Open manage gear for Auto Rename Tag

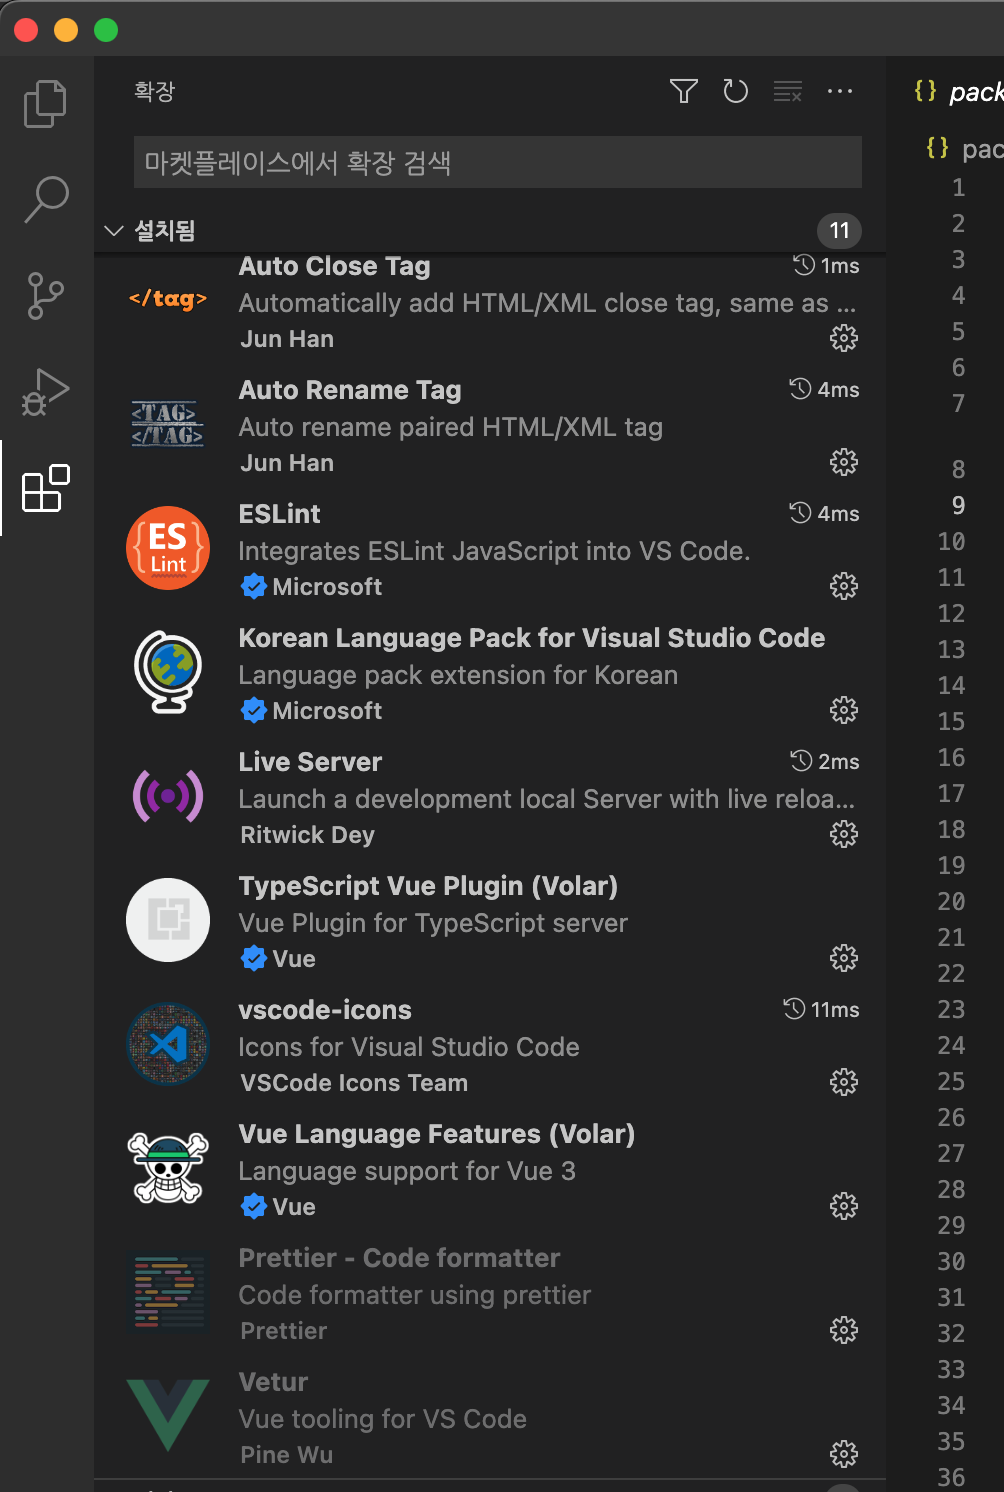point(844,462)
